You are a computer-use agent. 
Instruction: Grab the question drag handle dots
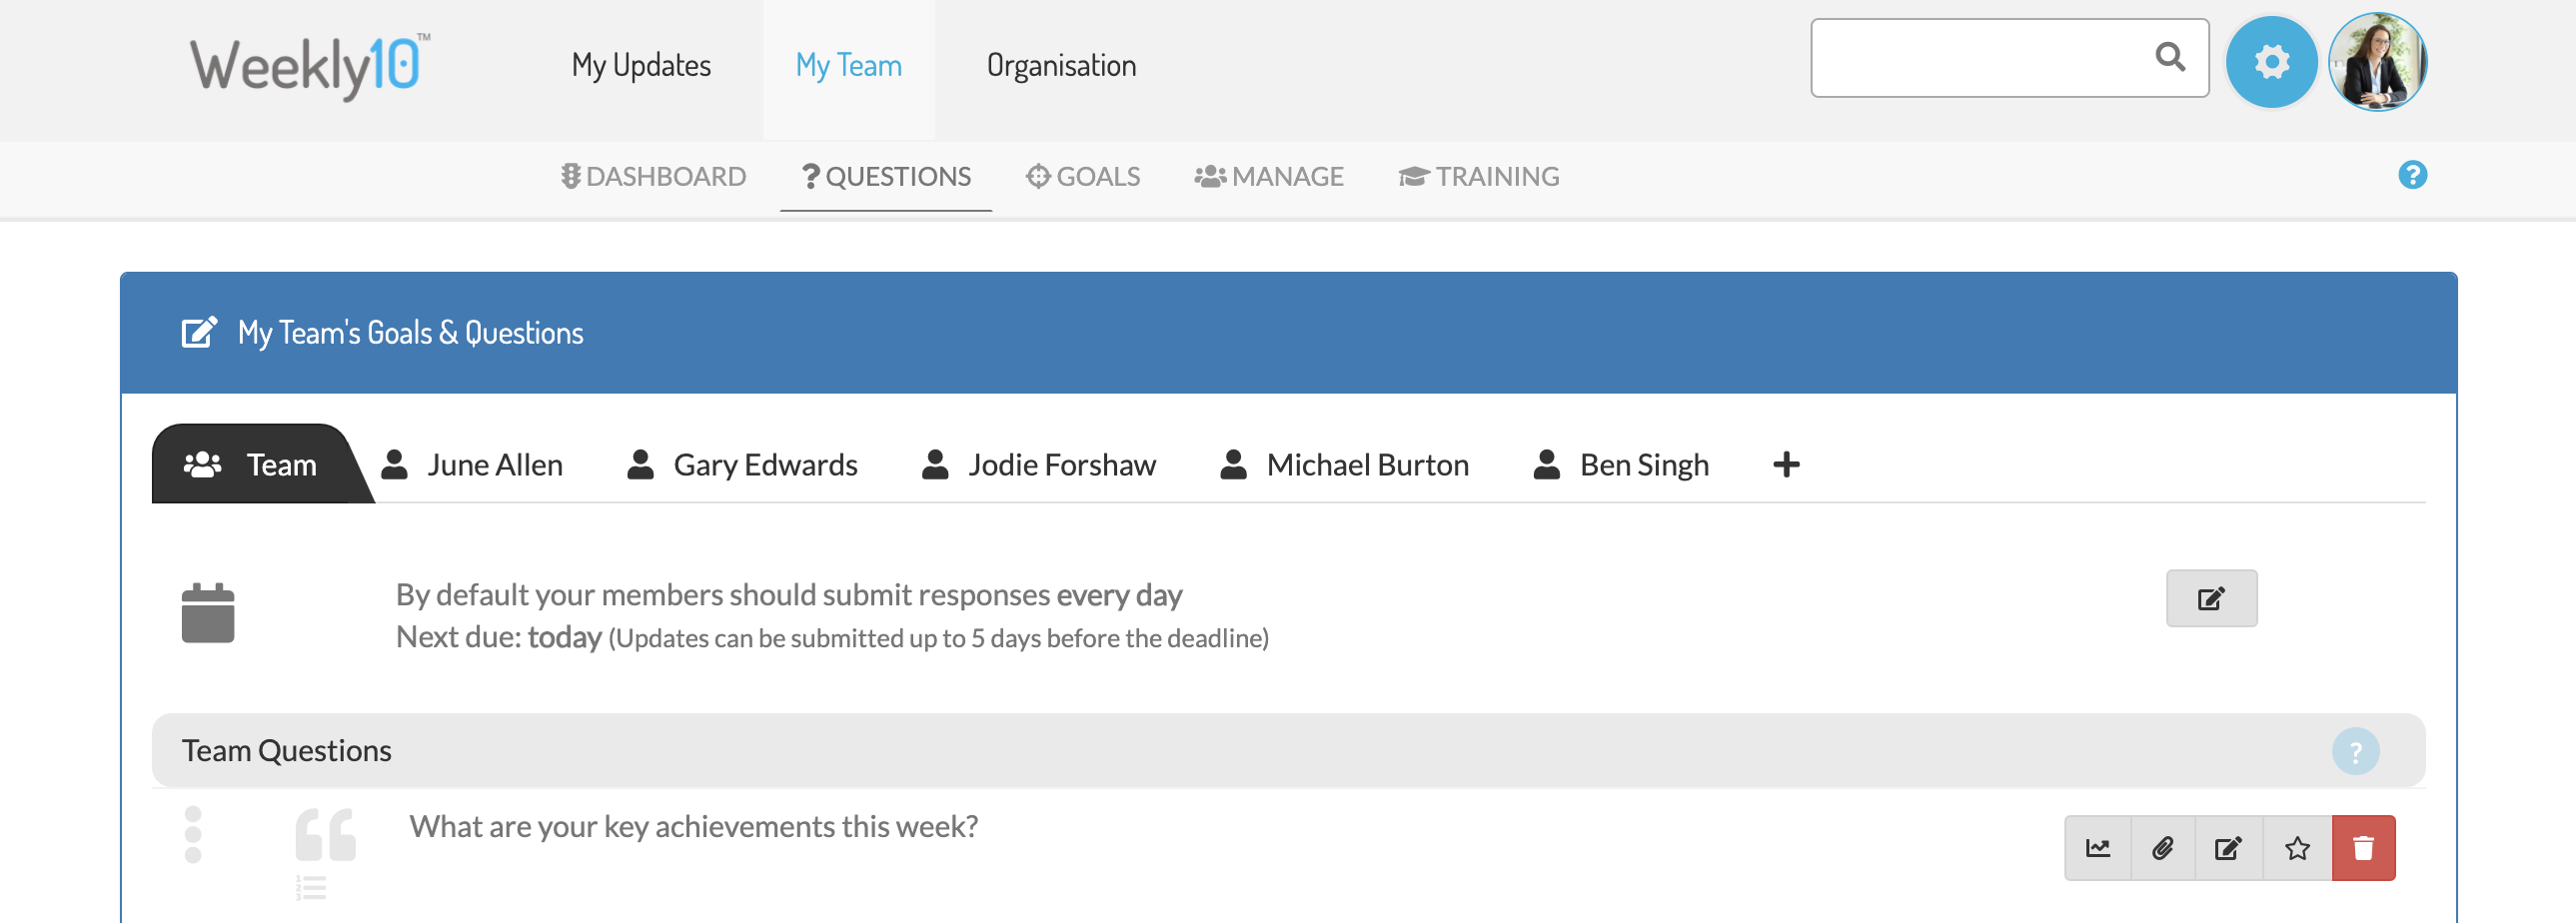[x=193, y=834]
